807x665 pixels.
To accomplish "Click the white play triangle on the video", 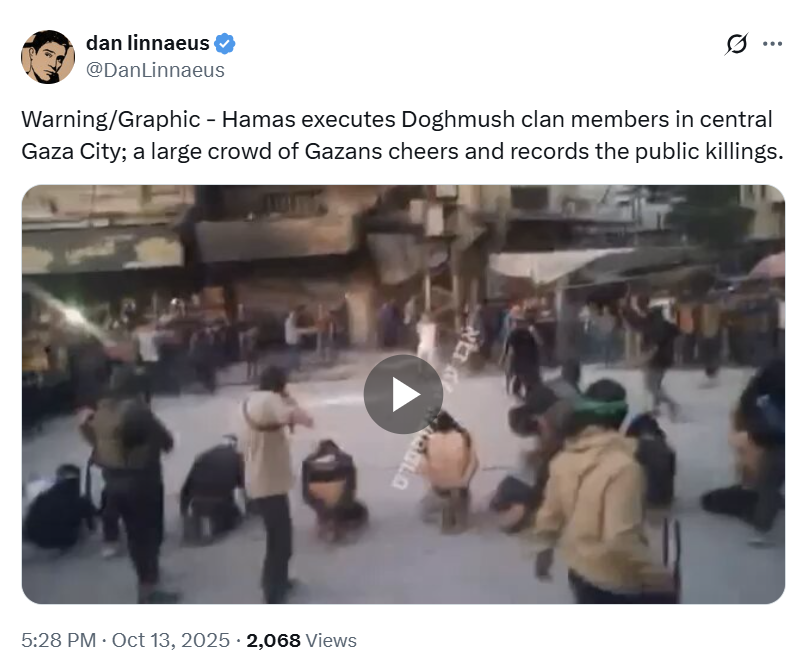I will [x=406, y=394].
